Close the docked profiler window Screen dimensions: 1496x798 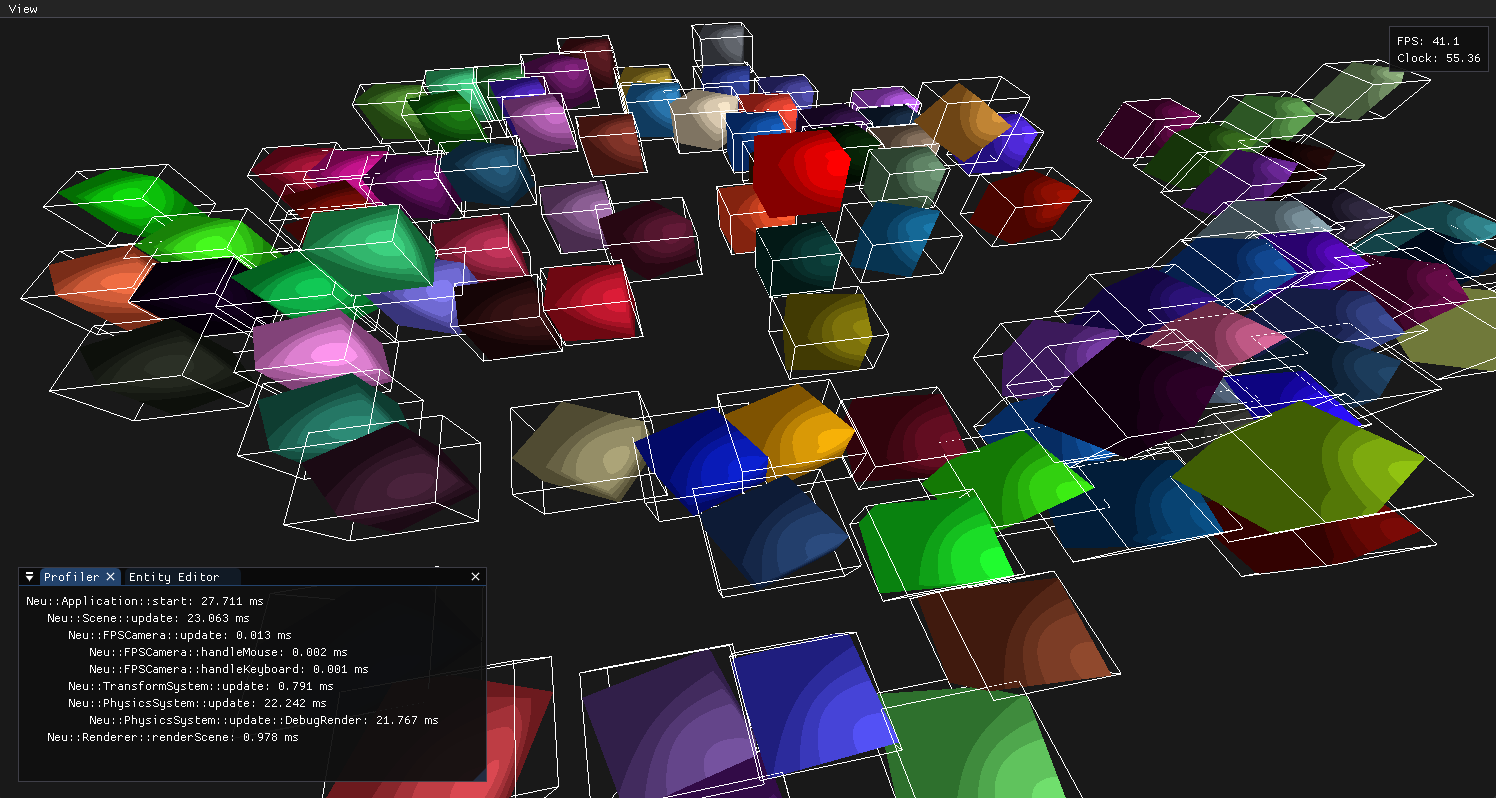click(476, 577)
